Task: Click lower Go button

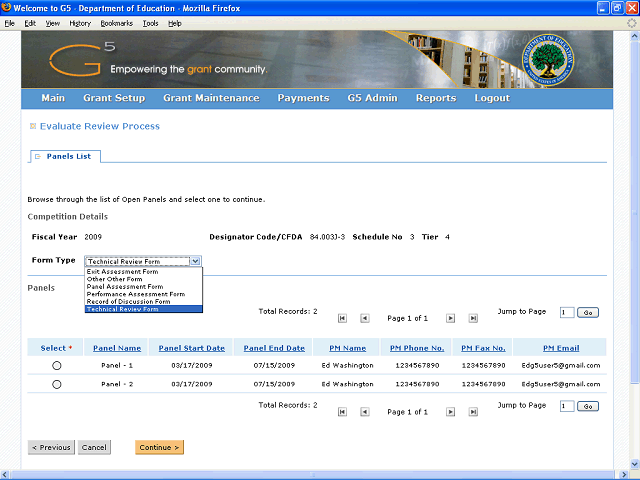Action: click(x=588, y=407)
